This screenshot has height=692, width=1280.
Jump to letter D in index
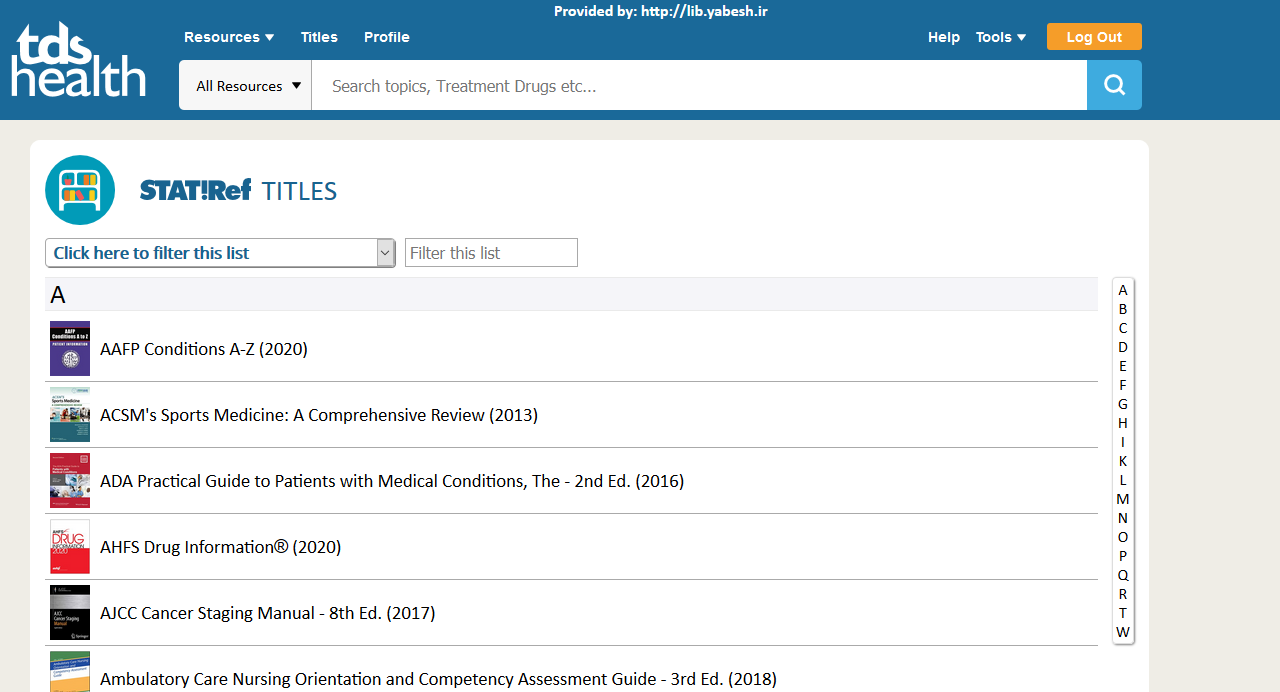[1123, 347]
